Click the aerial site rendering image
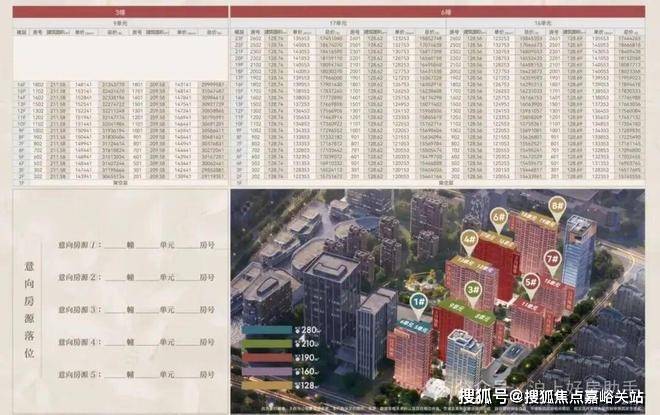 click(437, 301)
